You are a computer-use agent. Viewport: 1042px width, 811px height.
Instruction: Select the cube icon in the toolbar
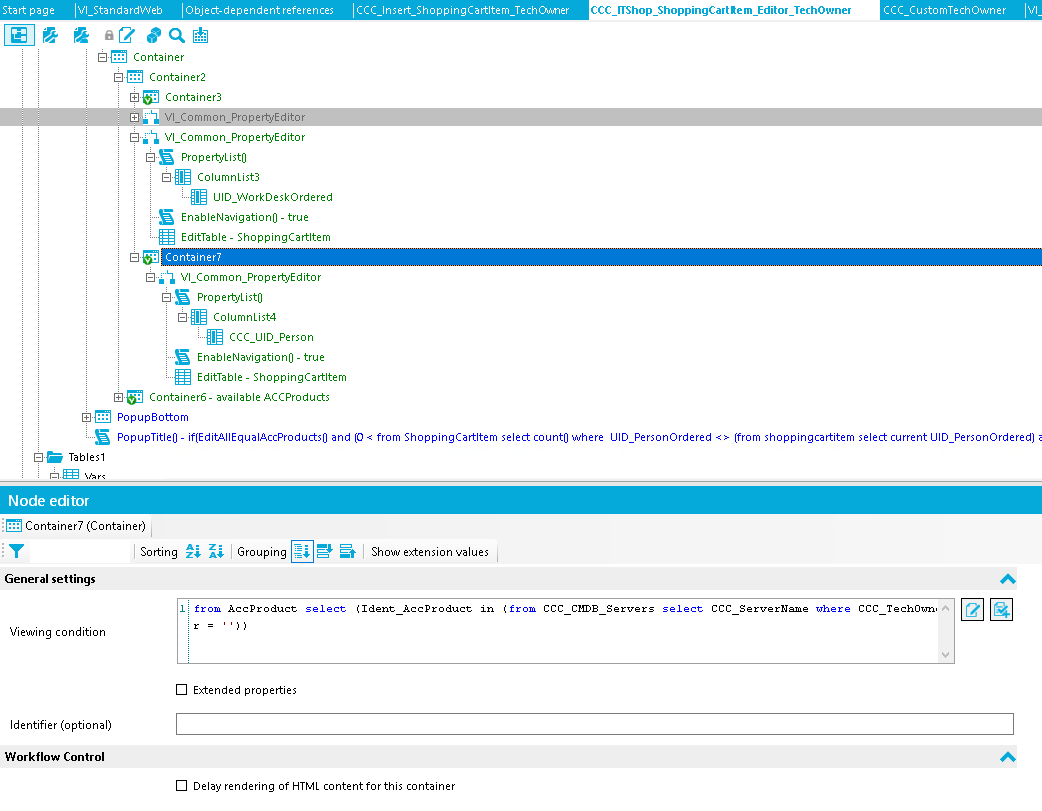coord(153,35)
